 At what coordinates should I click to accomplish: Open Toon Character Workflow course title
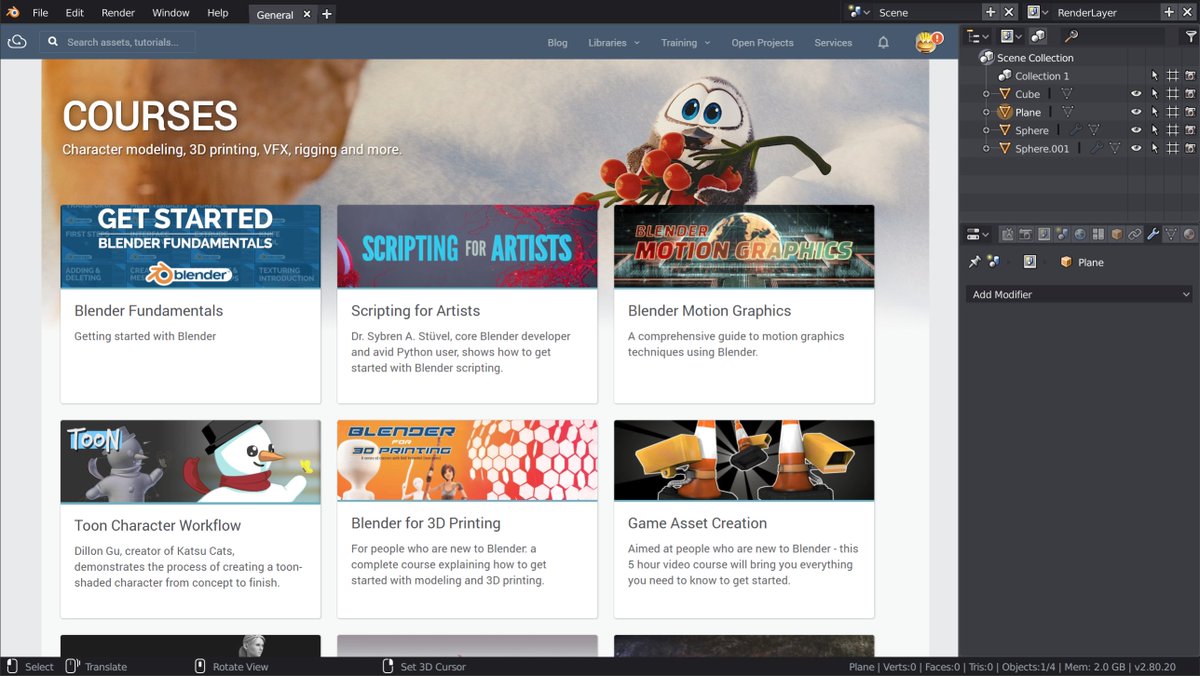click(158, 525)
